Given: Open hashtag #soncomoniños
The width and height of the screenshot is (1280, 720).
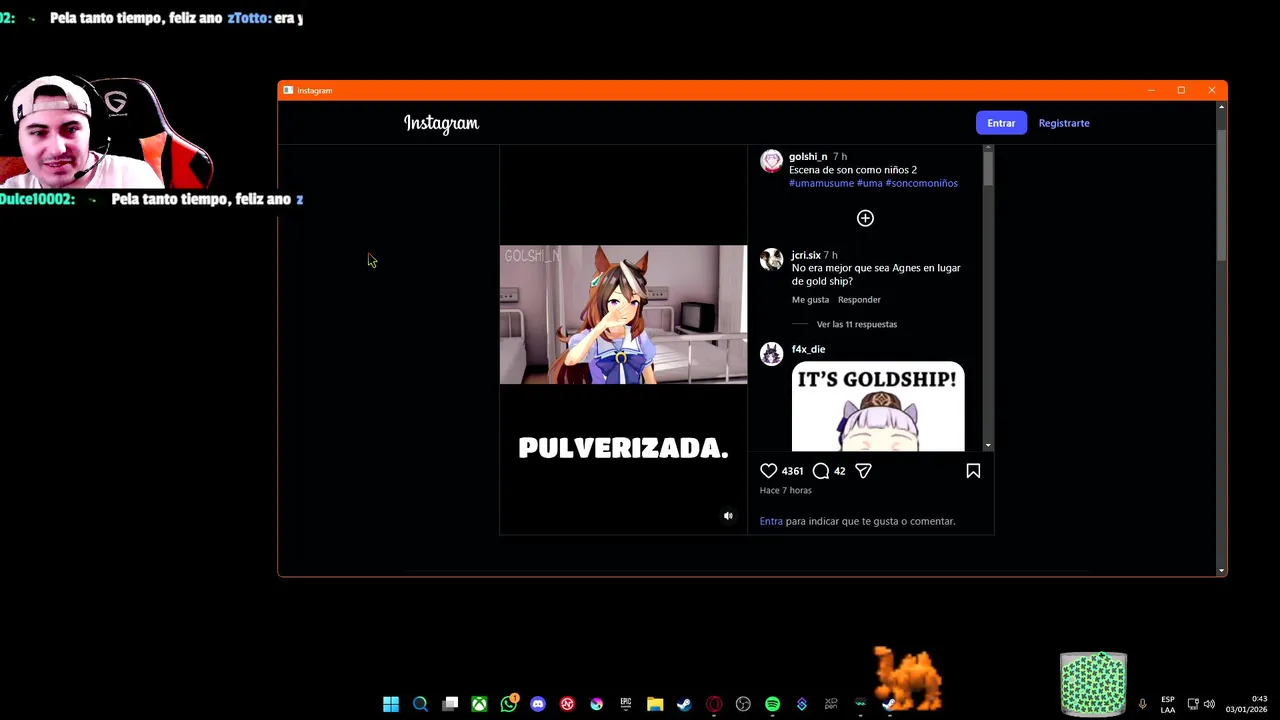Looking at the screenshot, I should pyautogui.click(x=922, y=183).
